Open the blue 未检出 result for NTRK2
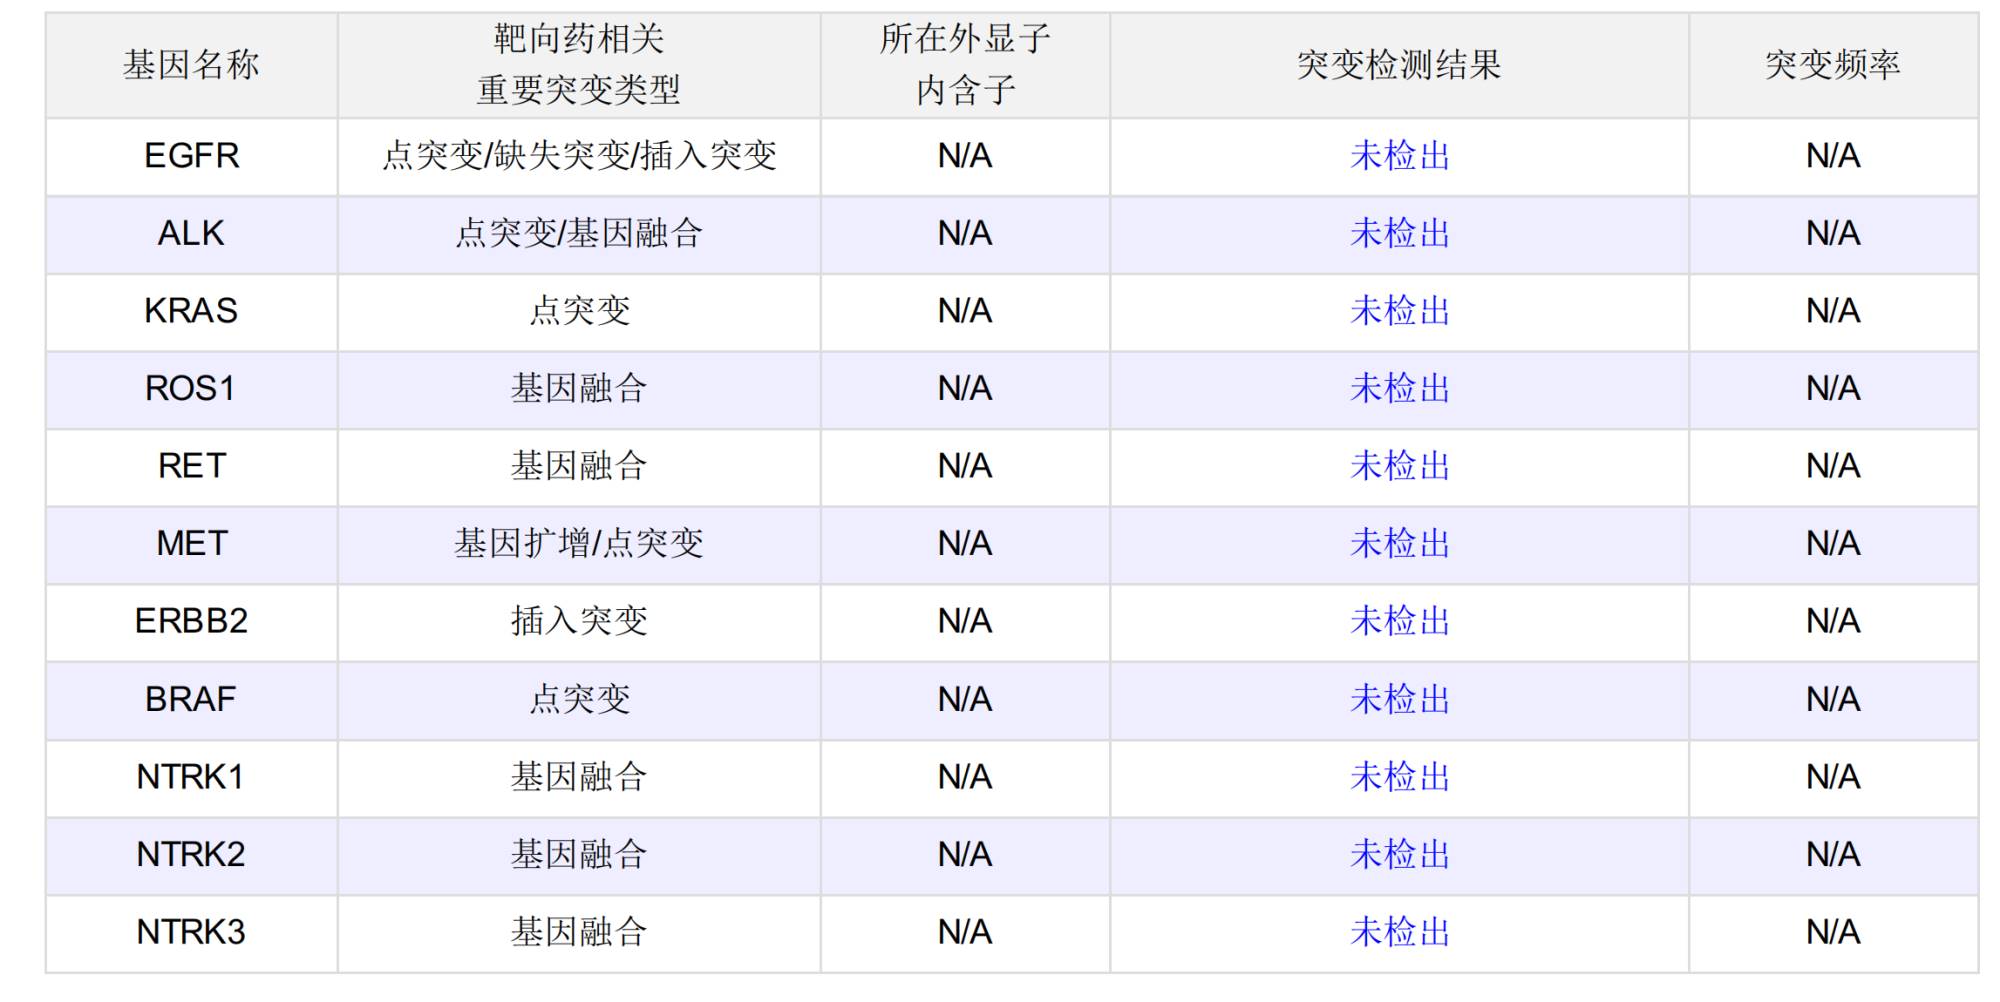 click(x=1399, y=855)
